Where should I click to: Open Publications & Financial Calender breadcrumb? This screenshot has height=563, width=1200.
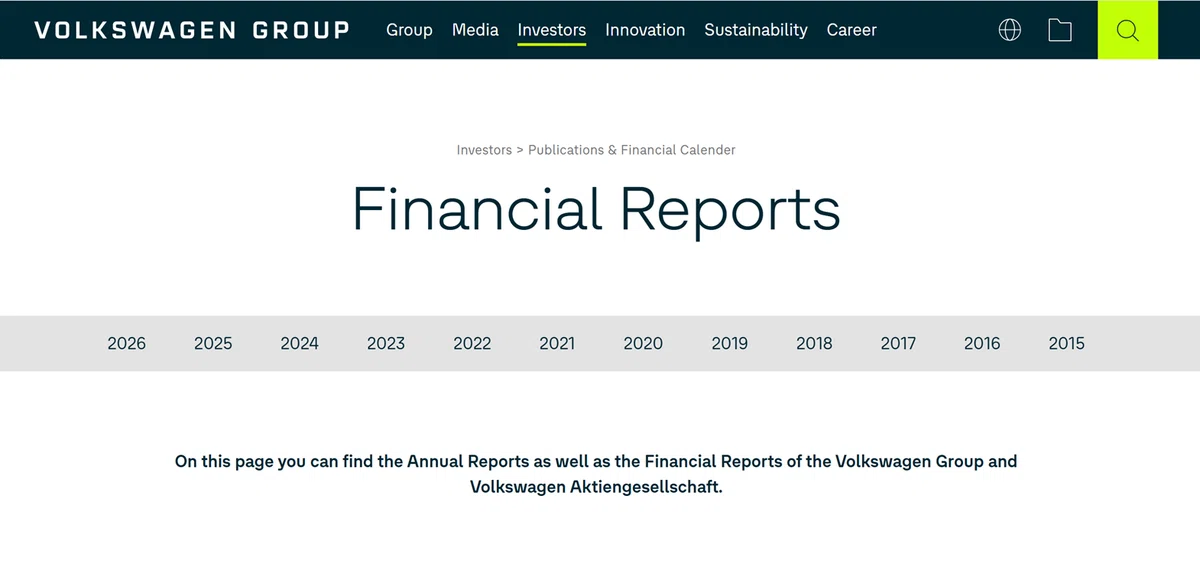[x=632, y=150]
